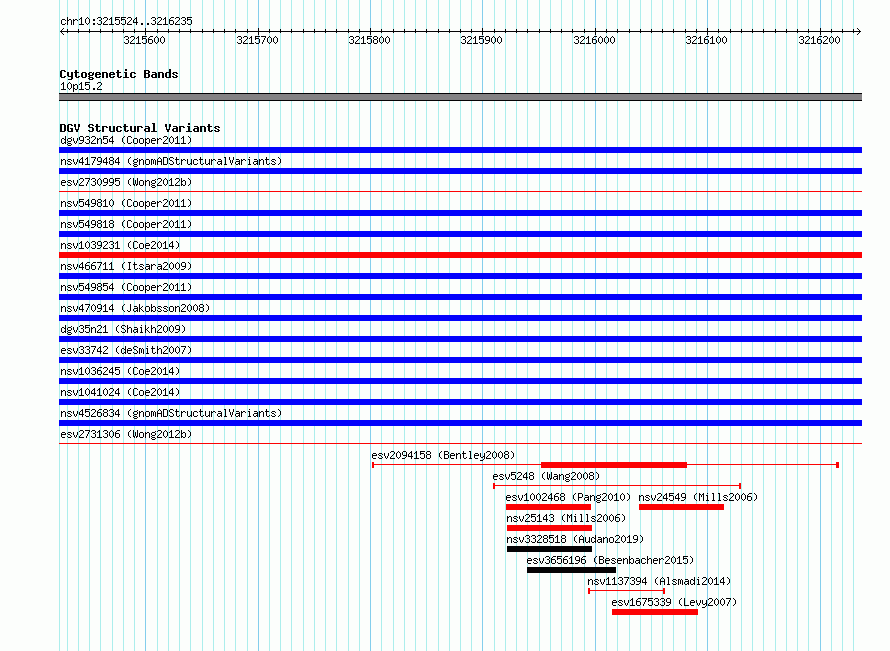Click ruler position 3215900
This screenshot has height=651, width=890.
481,40
